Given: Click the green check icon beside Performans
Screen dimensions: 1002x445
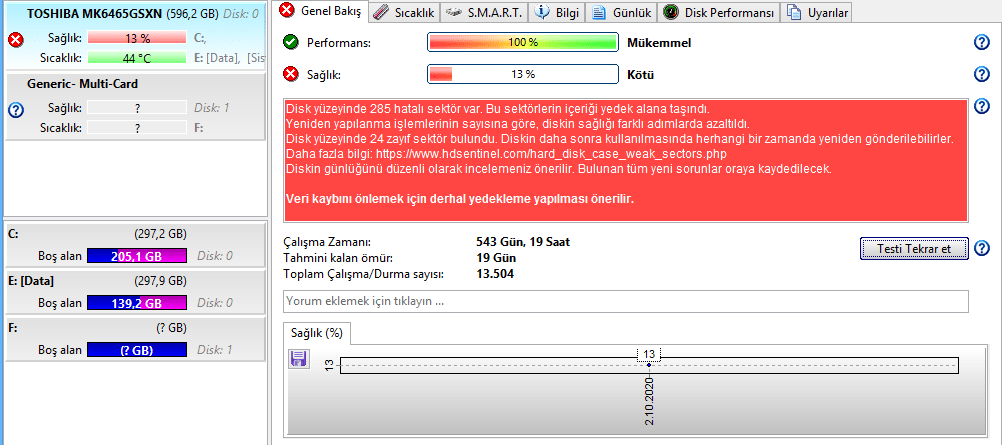Looking at the screenshot, I should pos(291,43).
